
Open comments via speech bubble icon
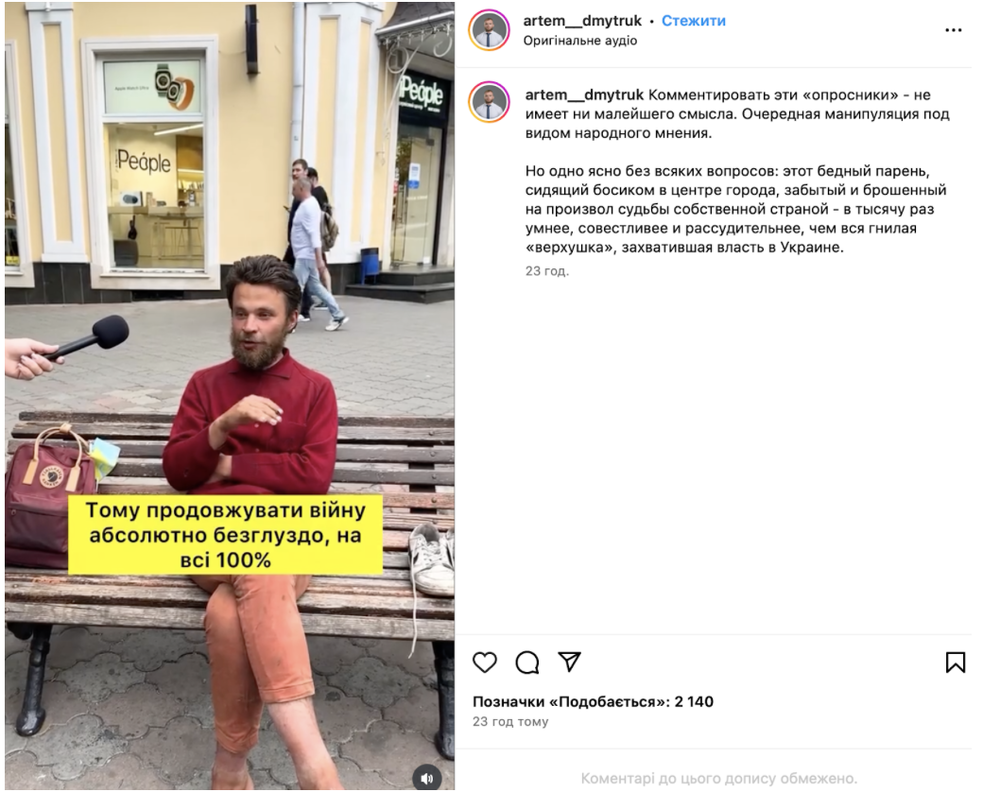527,662
